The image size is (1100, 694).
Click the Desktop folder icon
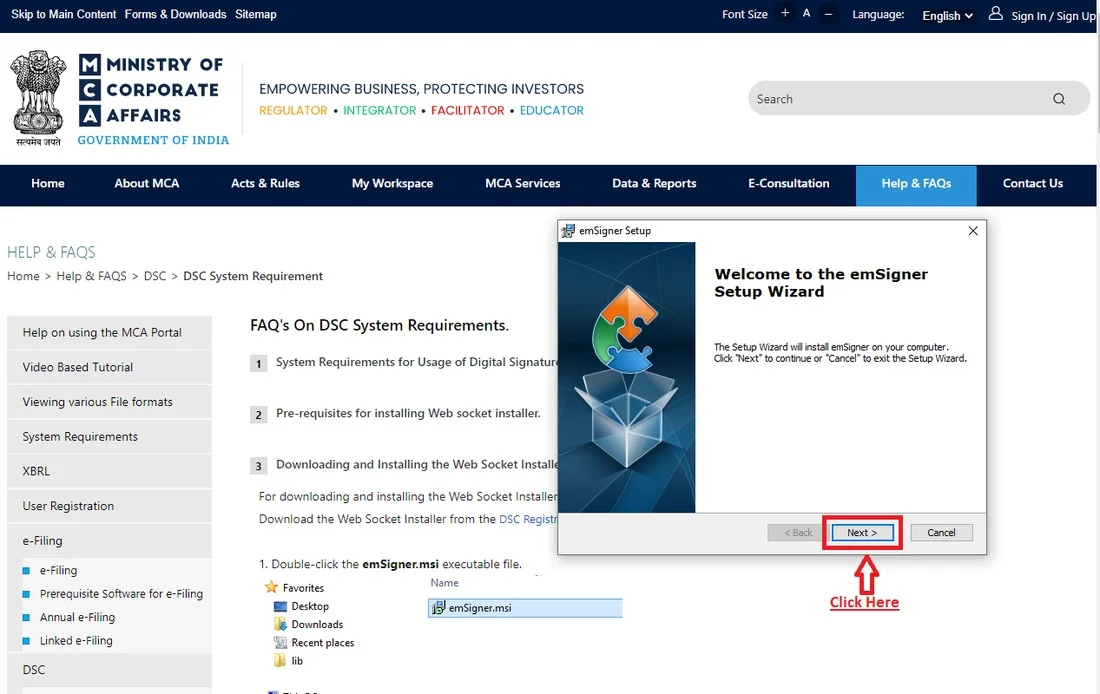pyautogui.click(x=280, y=606)
